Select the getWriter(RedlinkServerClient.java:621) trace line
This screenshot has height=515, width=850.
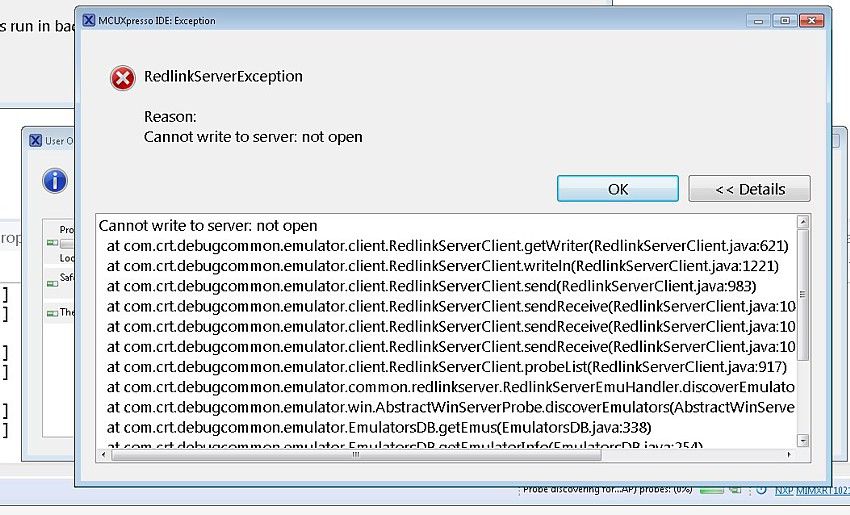(x=447, y=246)
